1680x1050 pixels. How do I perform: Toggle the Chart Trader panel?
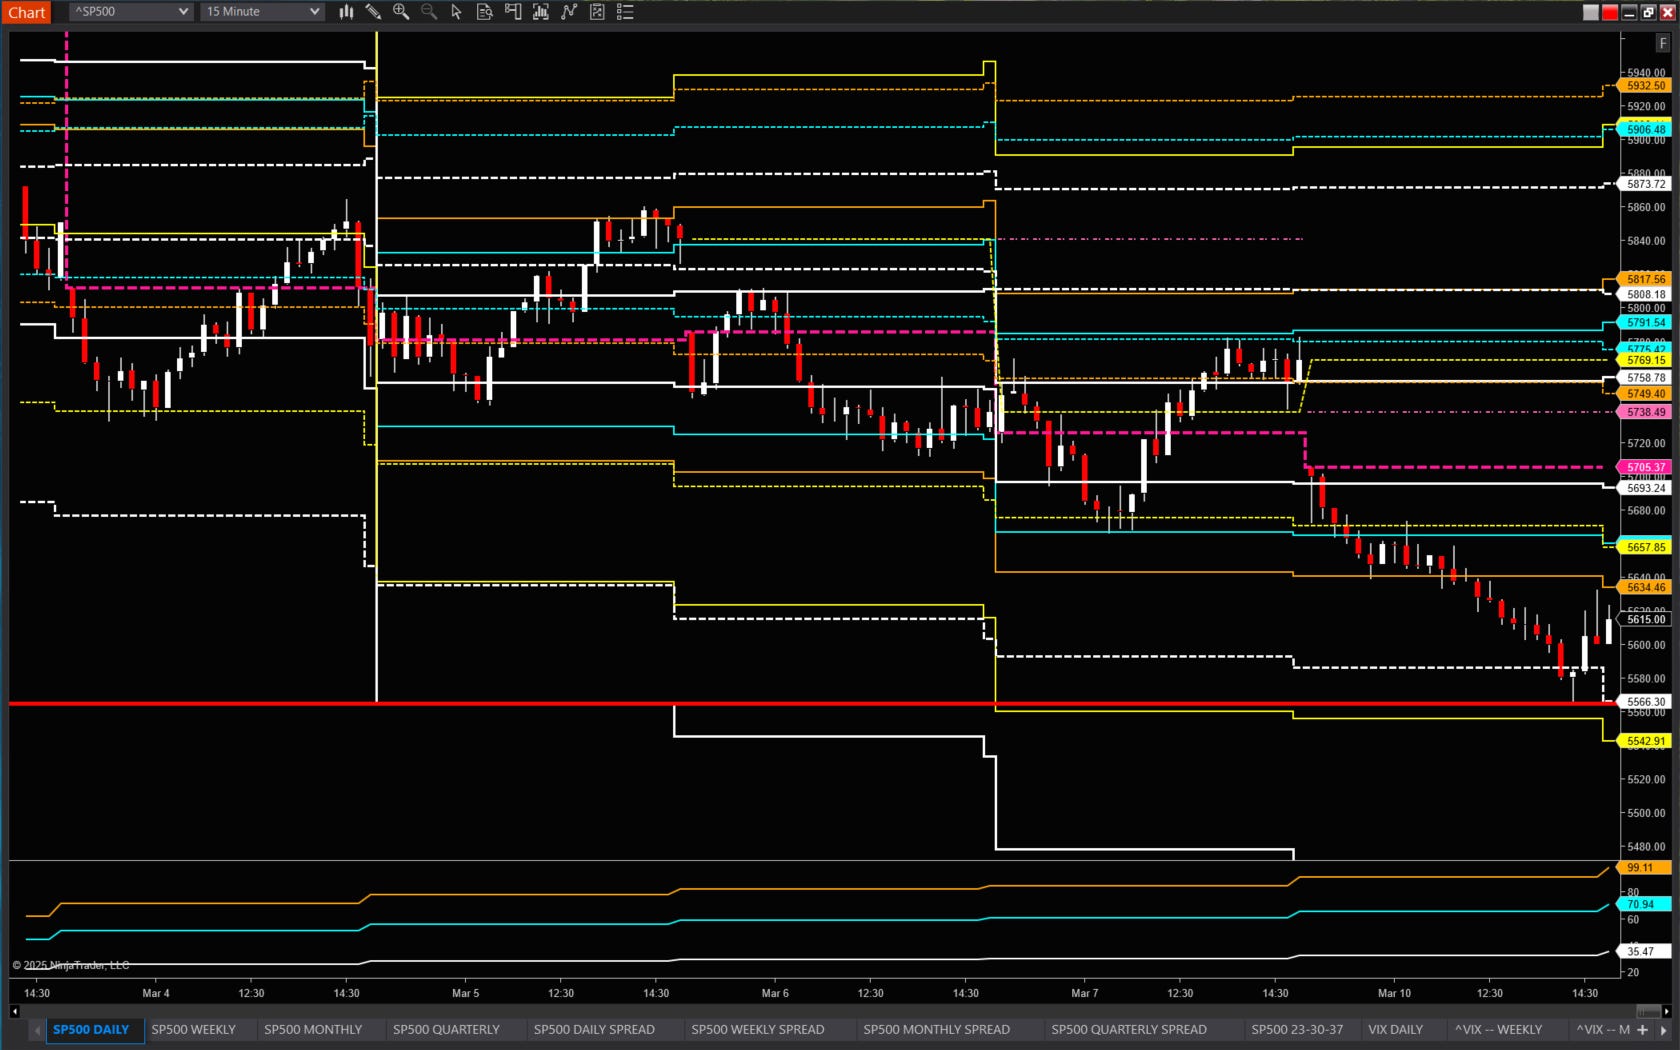pos(512,12)
